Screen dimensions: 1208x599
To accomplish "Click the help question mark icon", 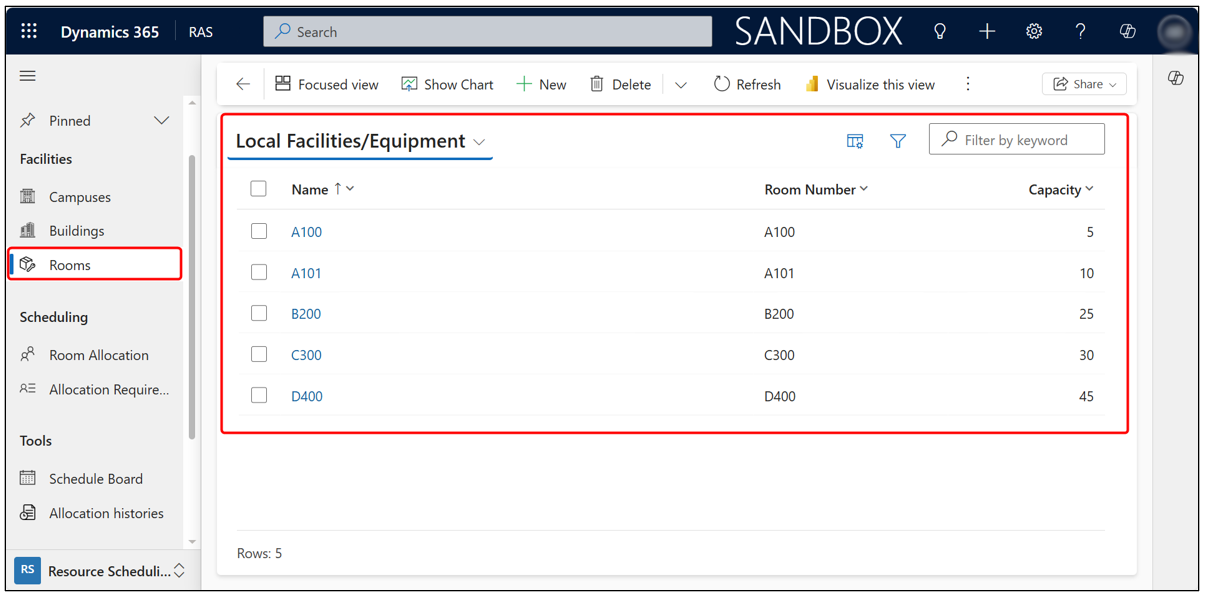I will coord(1080,32).
